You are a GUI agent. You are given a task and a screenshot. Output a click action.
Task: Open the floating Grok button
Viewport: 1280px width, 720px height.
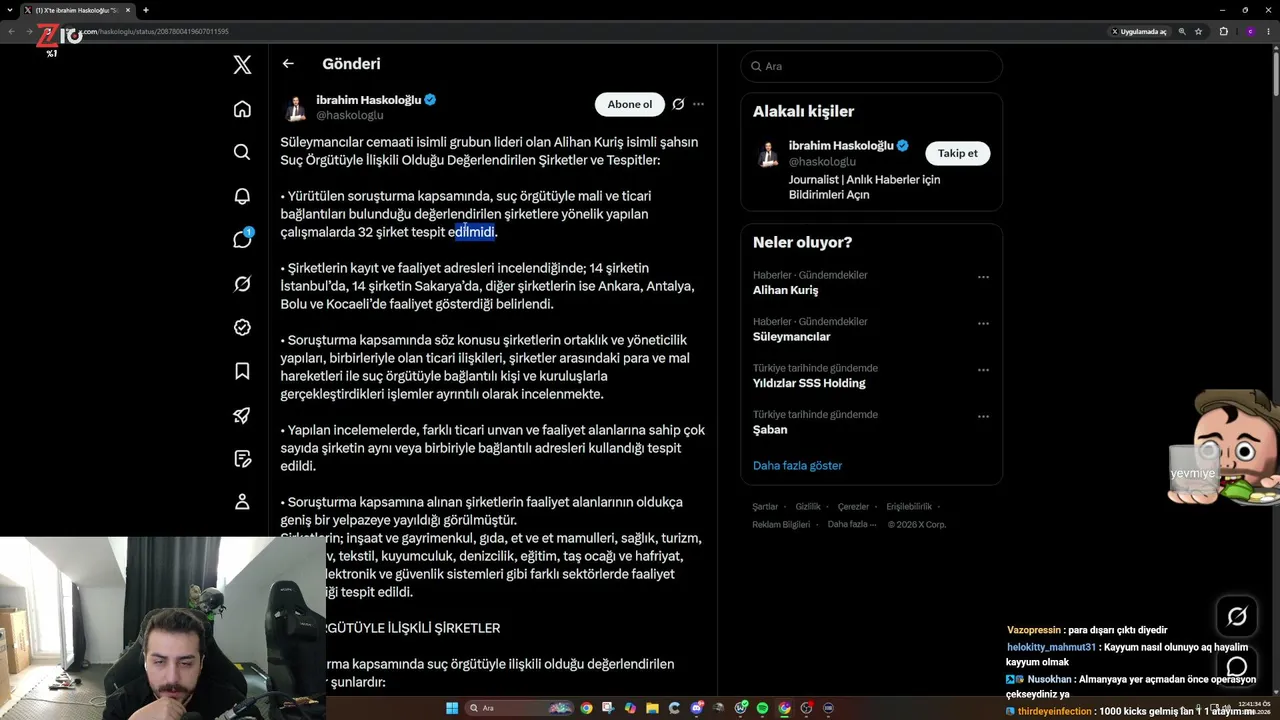pos(1237,617)
